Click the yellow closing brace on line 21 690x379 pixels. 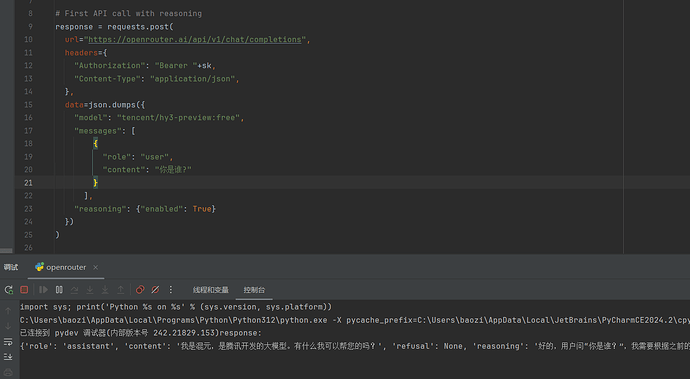tap(95, 183)
